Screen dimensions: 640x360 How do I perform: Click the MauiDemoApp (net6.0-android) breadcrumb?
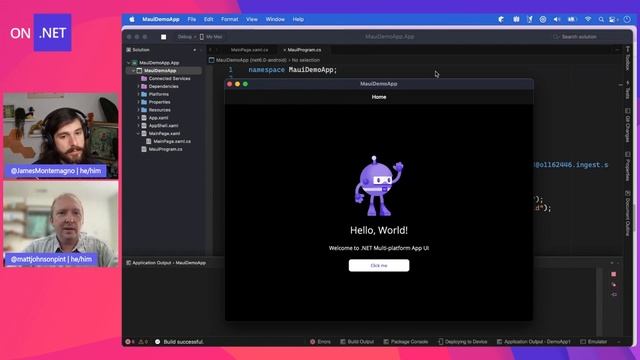[251, 60]
